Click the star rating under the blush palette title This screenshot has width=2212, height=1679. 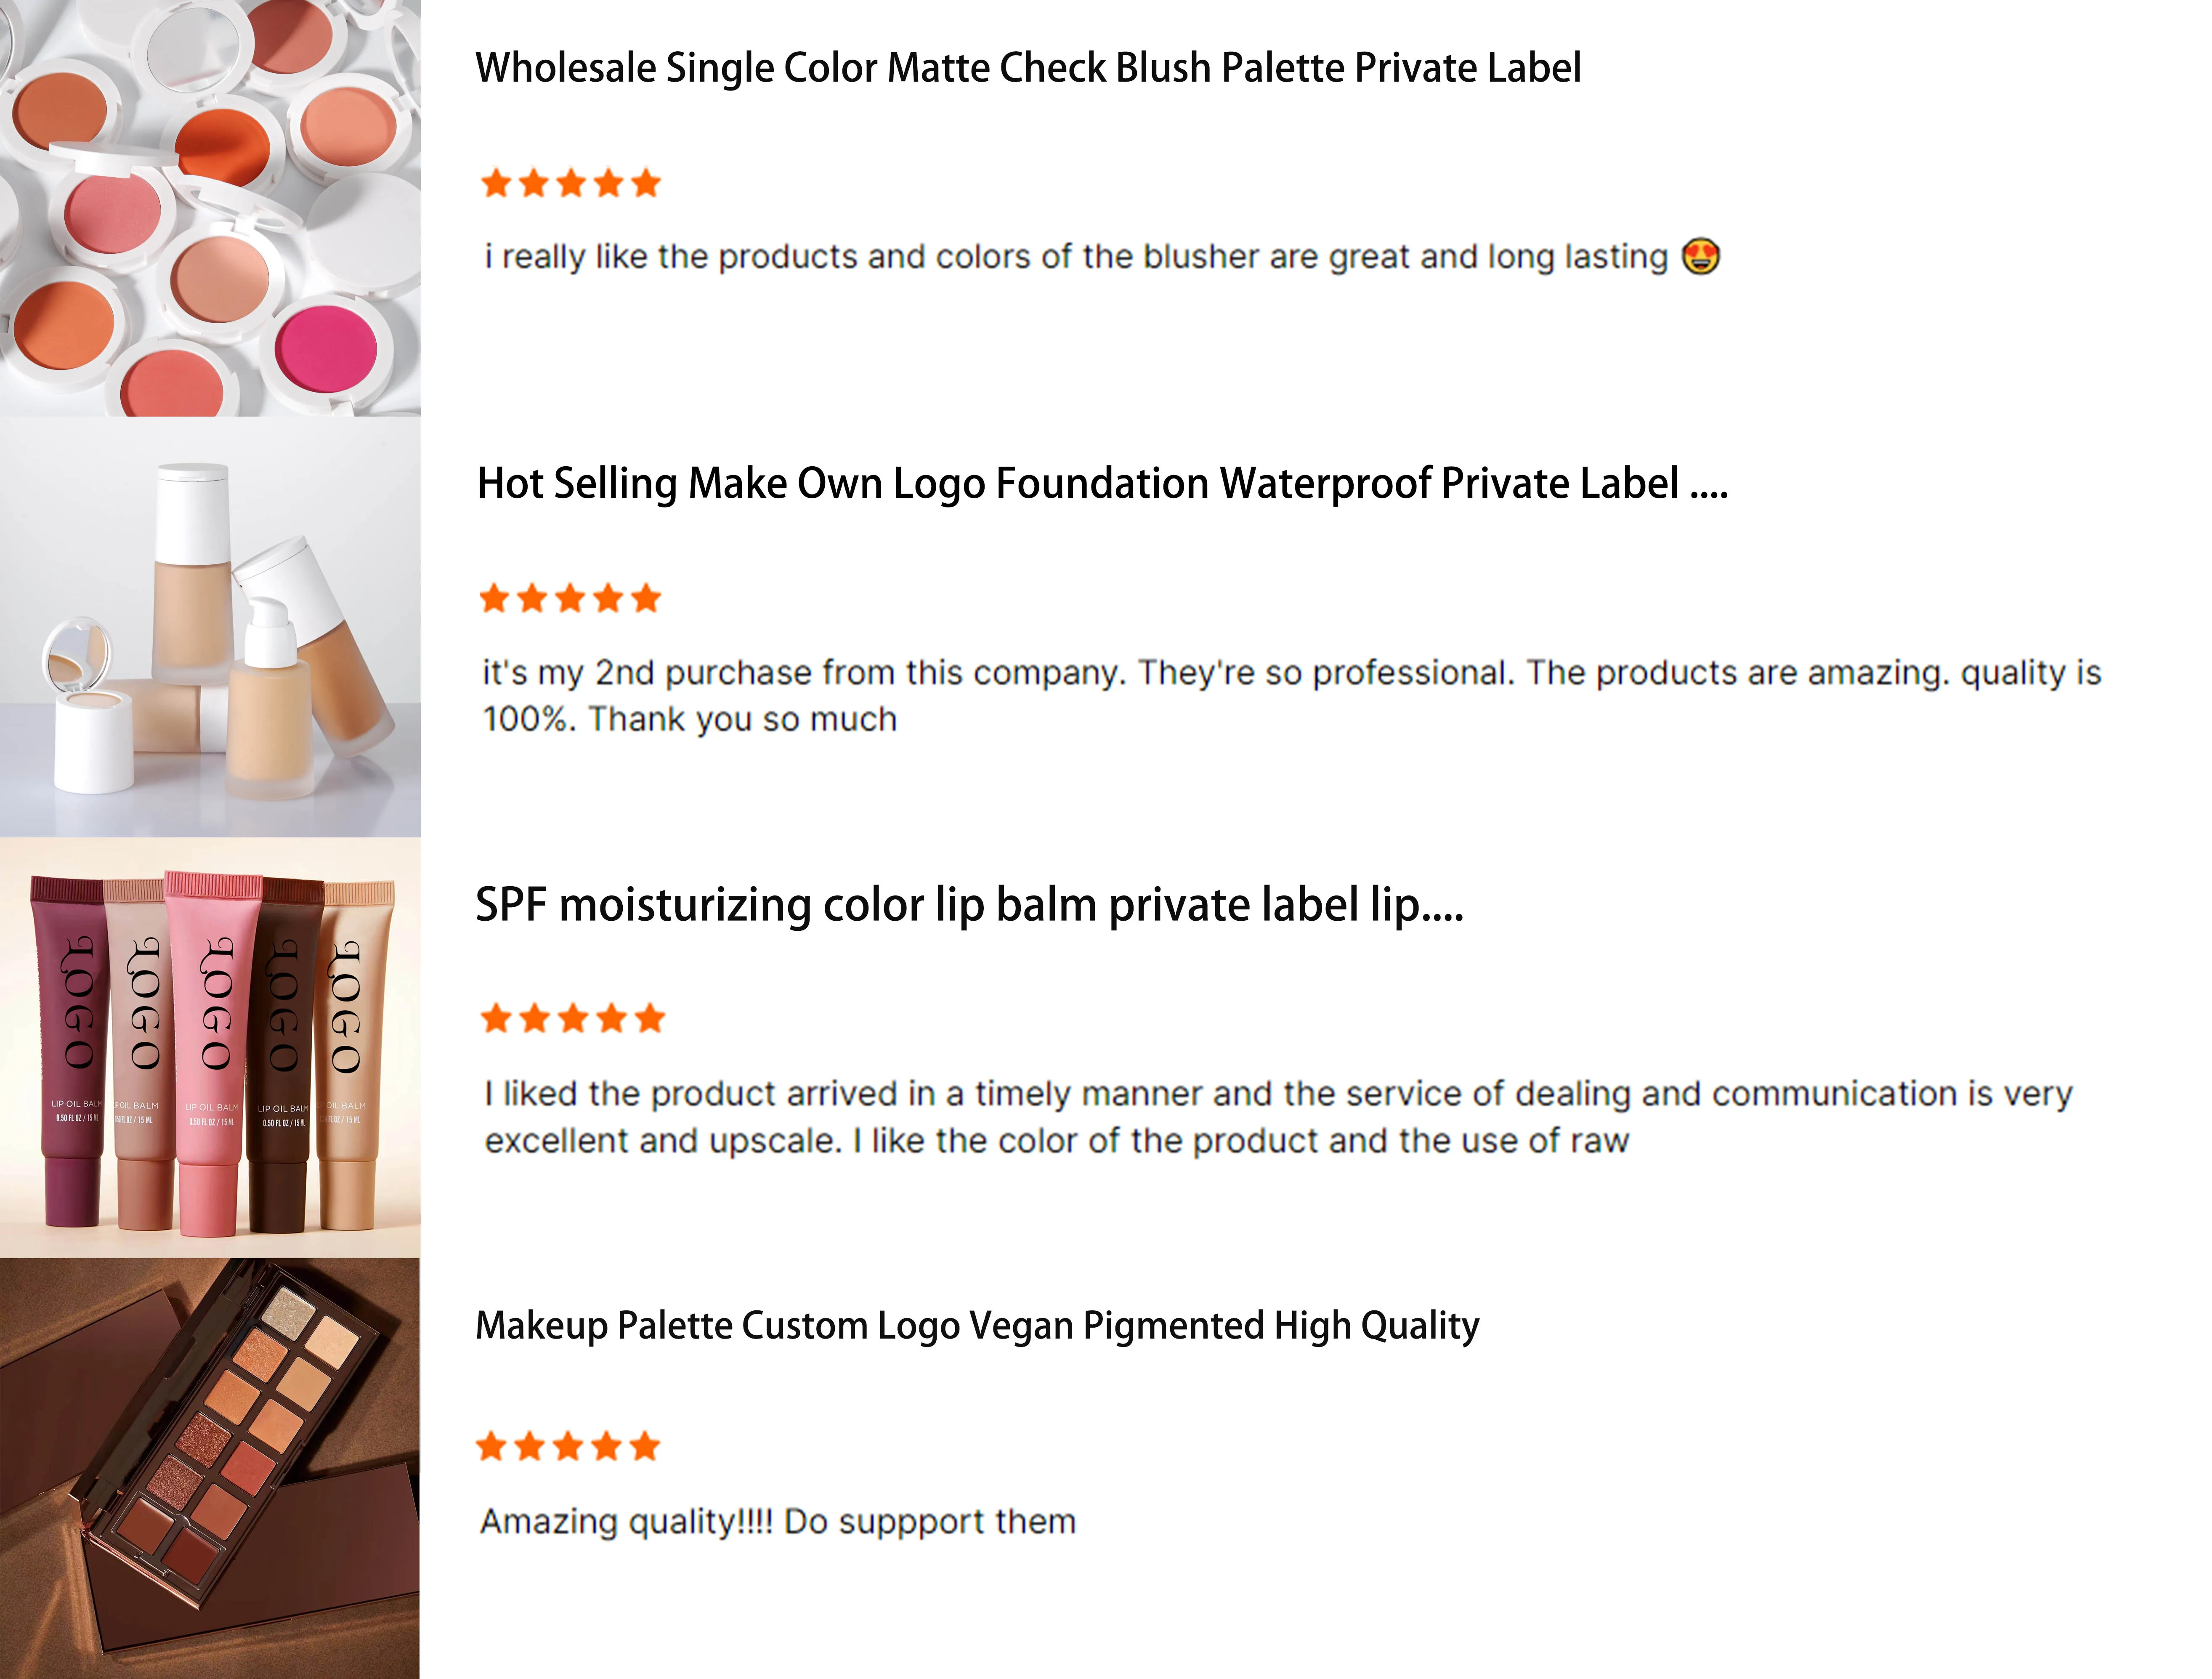pos(571,184)
